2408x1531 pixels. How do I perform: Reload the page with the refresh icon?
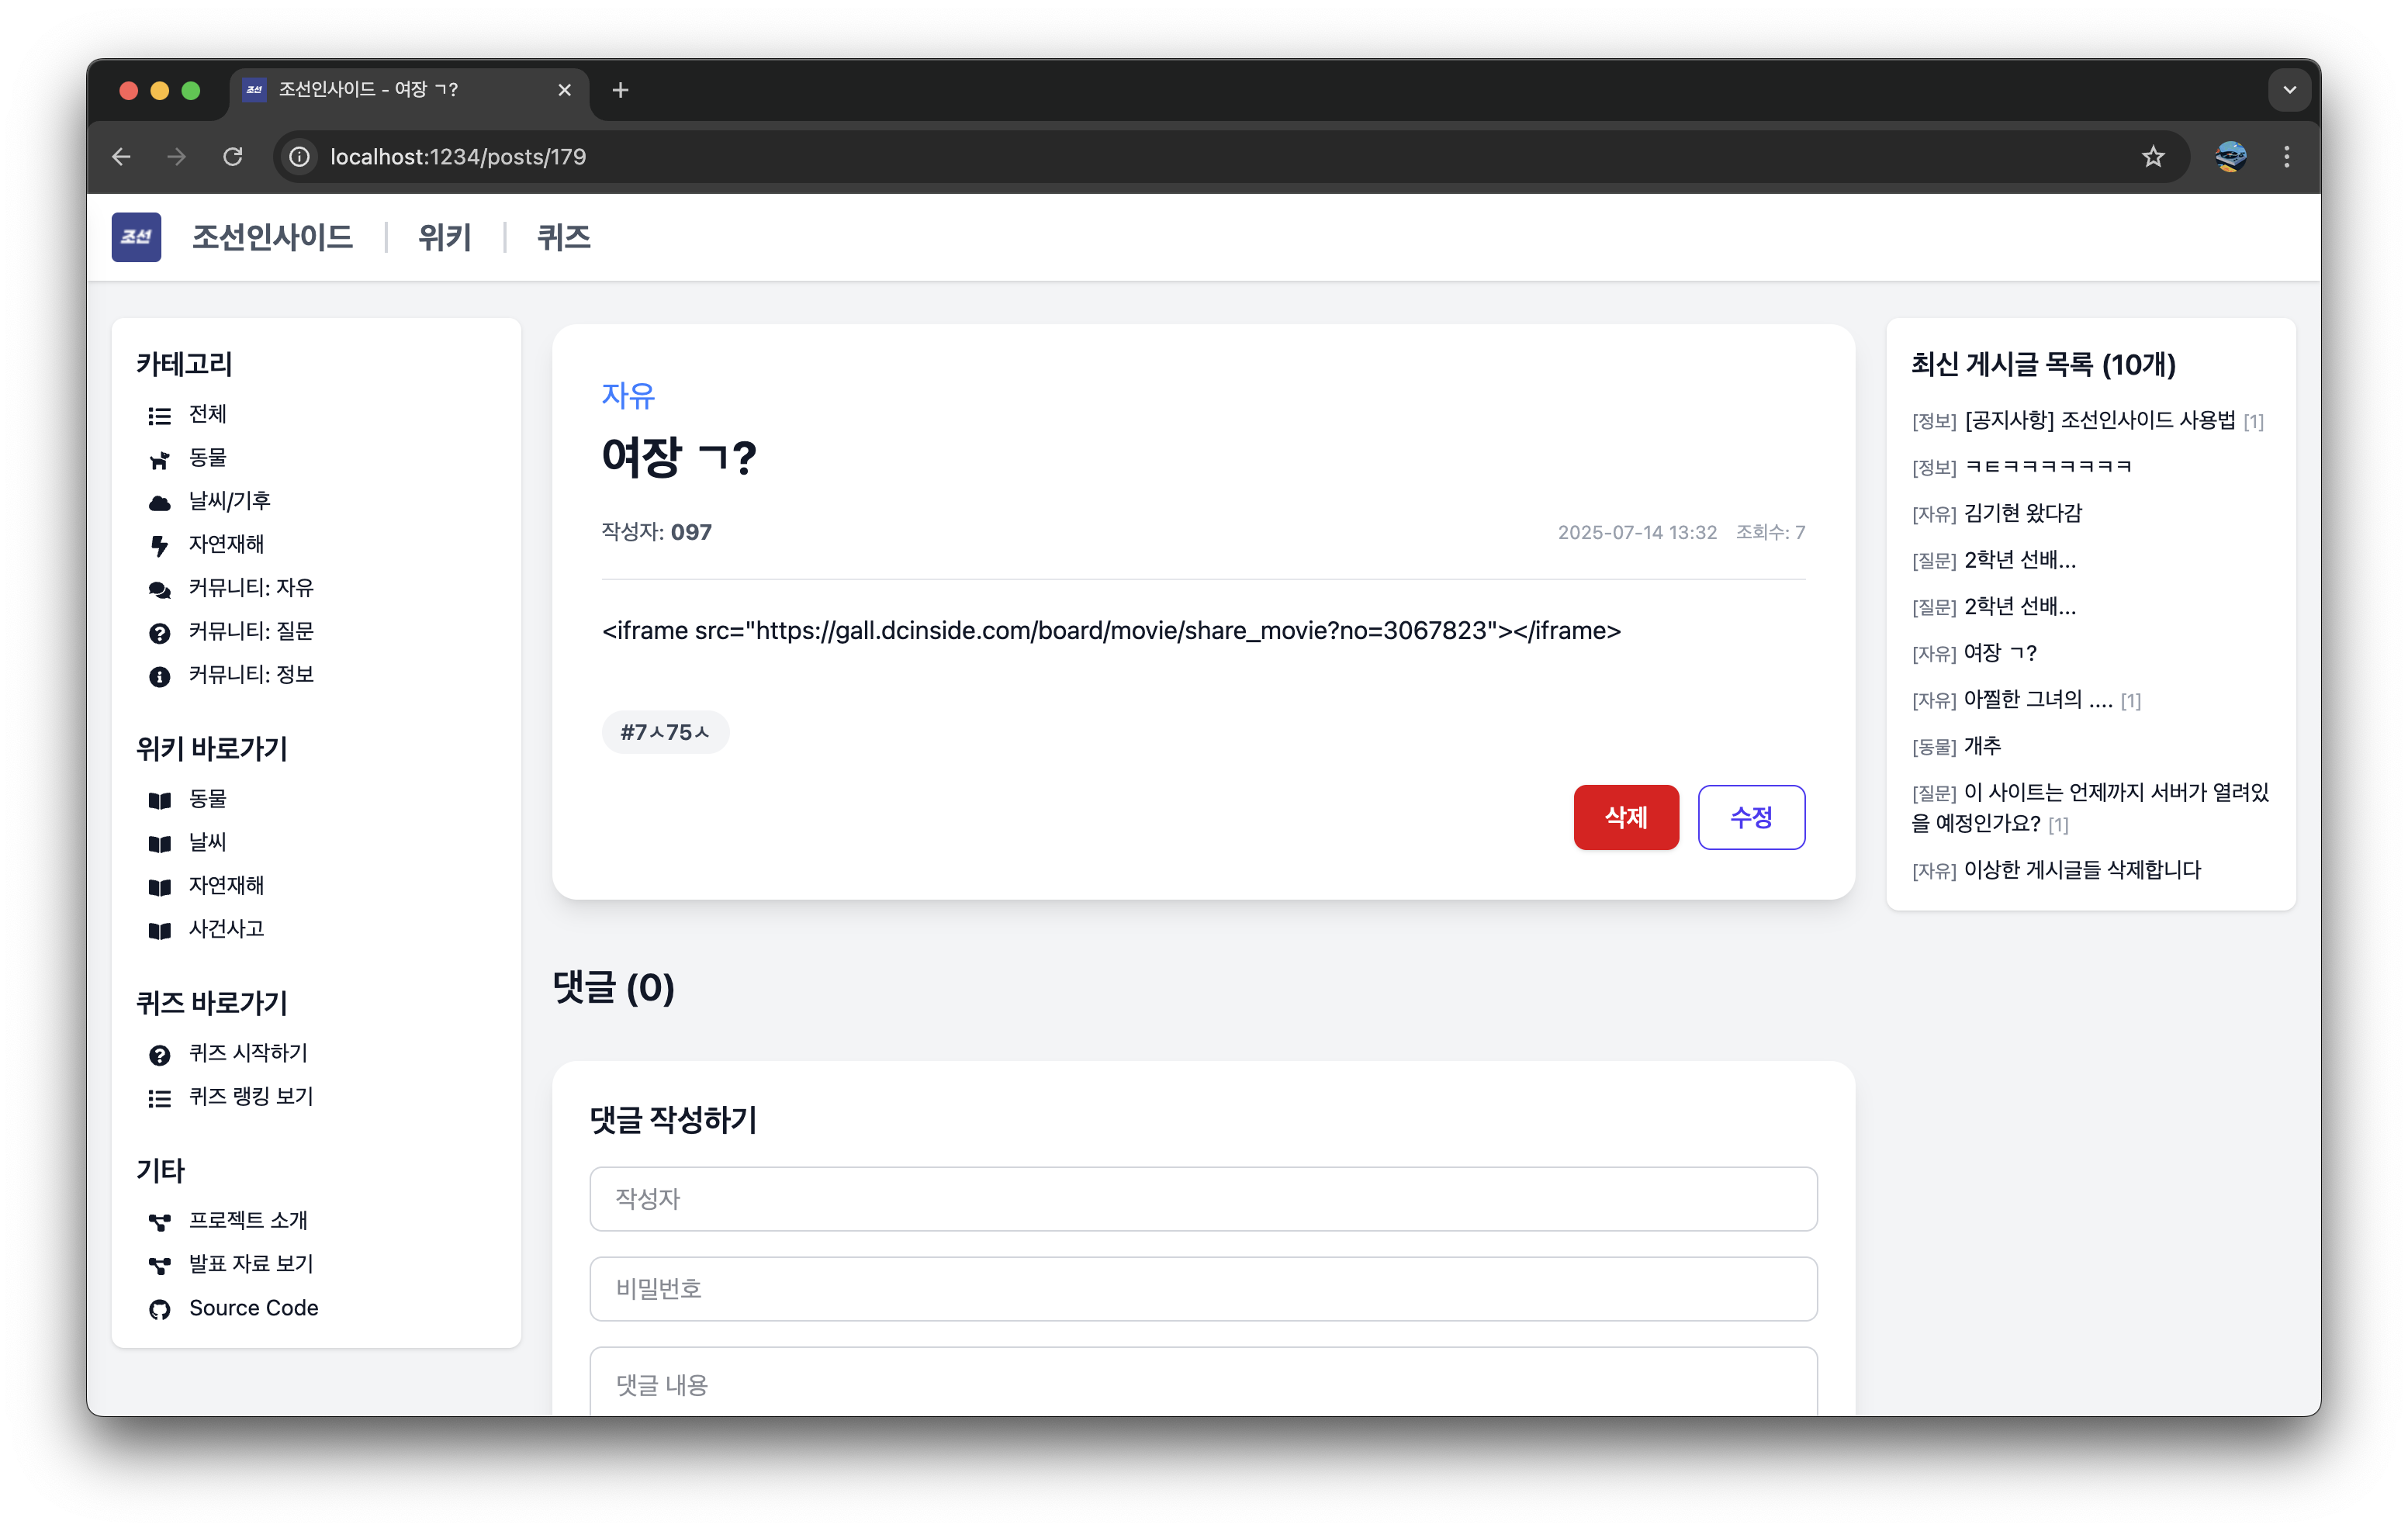click(233, 157)
